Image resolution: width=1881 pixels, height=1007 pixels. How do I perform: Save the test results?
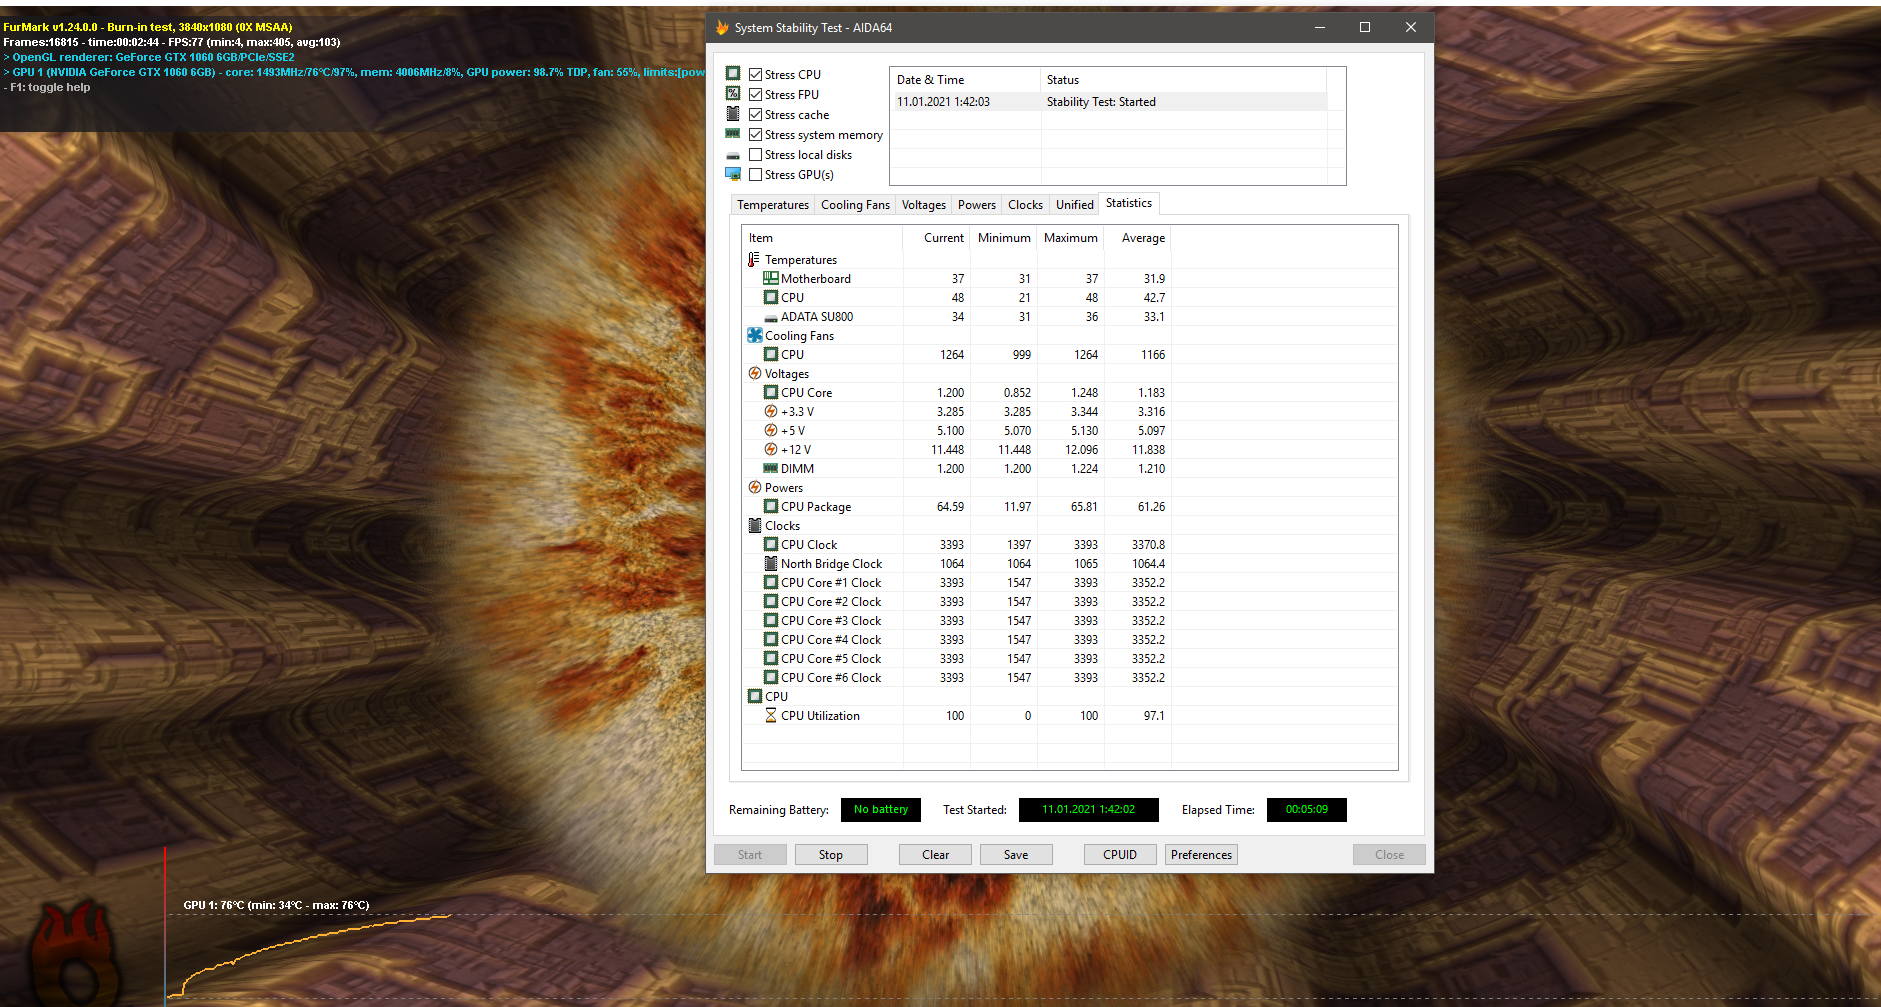pos(1016,855)
